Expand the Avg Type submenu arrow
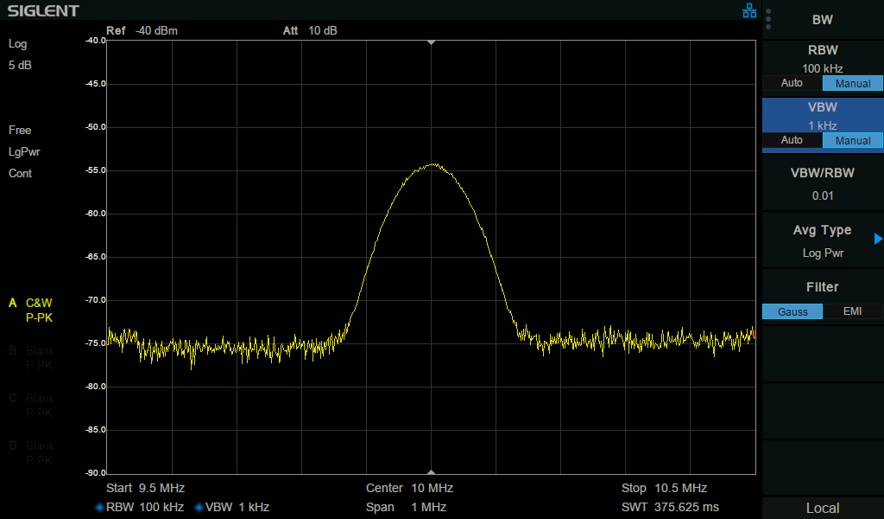The image size is (884, 519). point(878,239)
